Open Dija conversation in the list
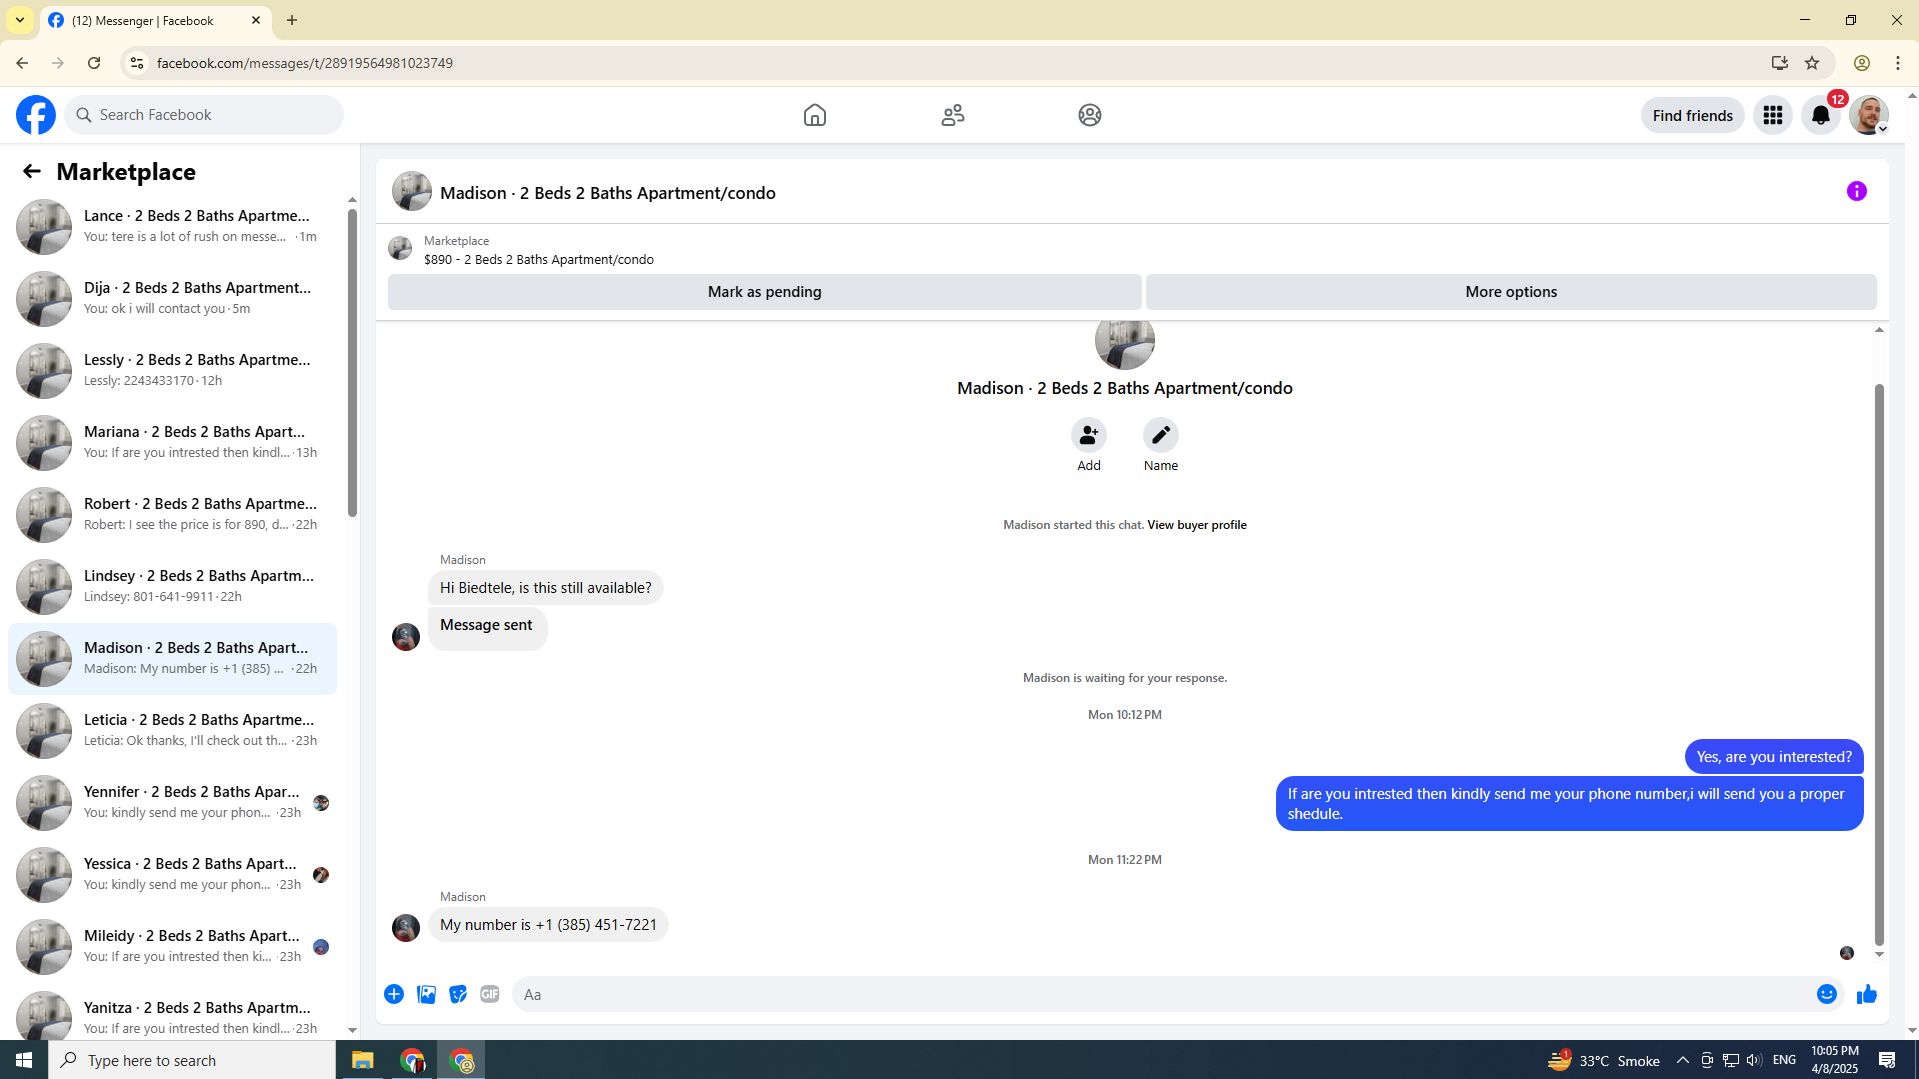 172,299
